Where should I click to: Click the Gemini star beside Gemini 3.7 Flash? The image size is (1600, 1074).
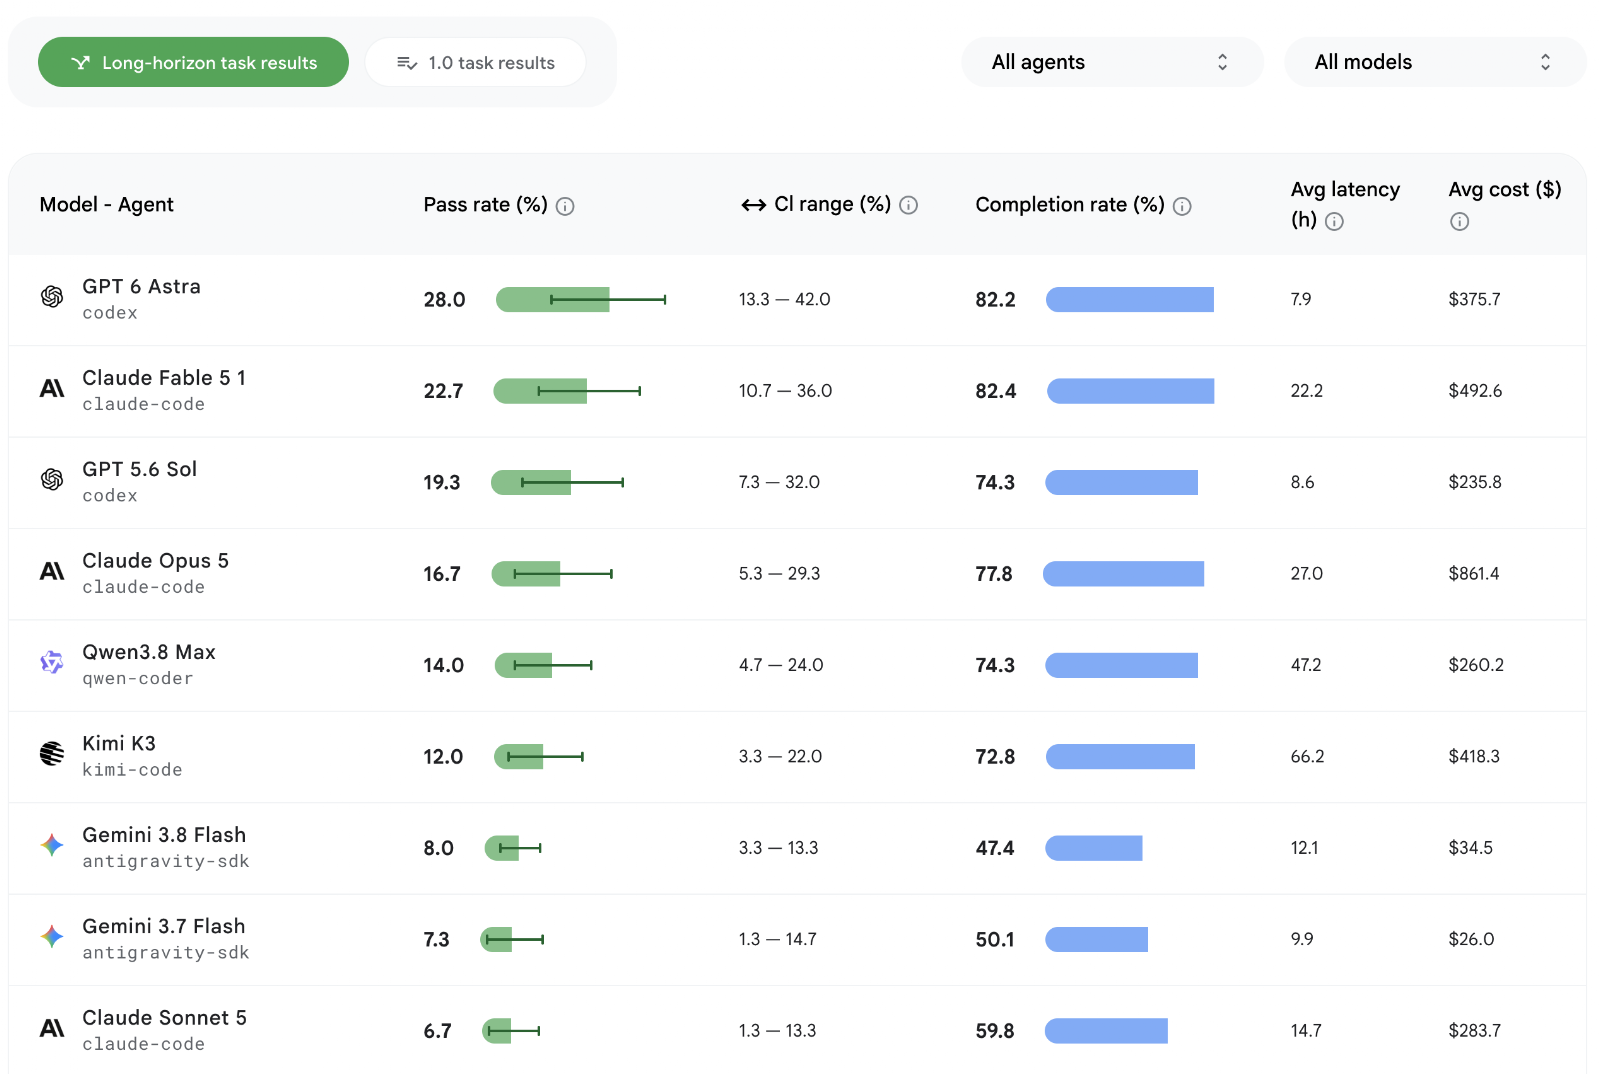coord(52,936)
